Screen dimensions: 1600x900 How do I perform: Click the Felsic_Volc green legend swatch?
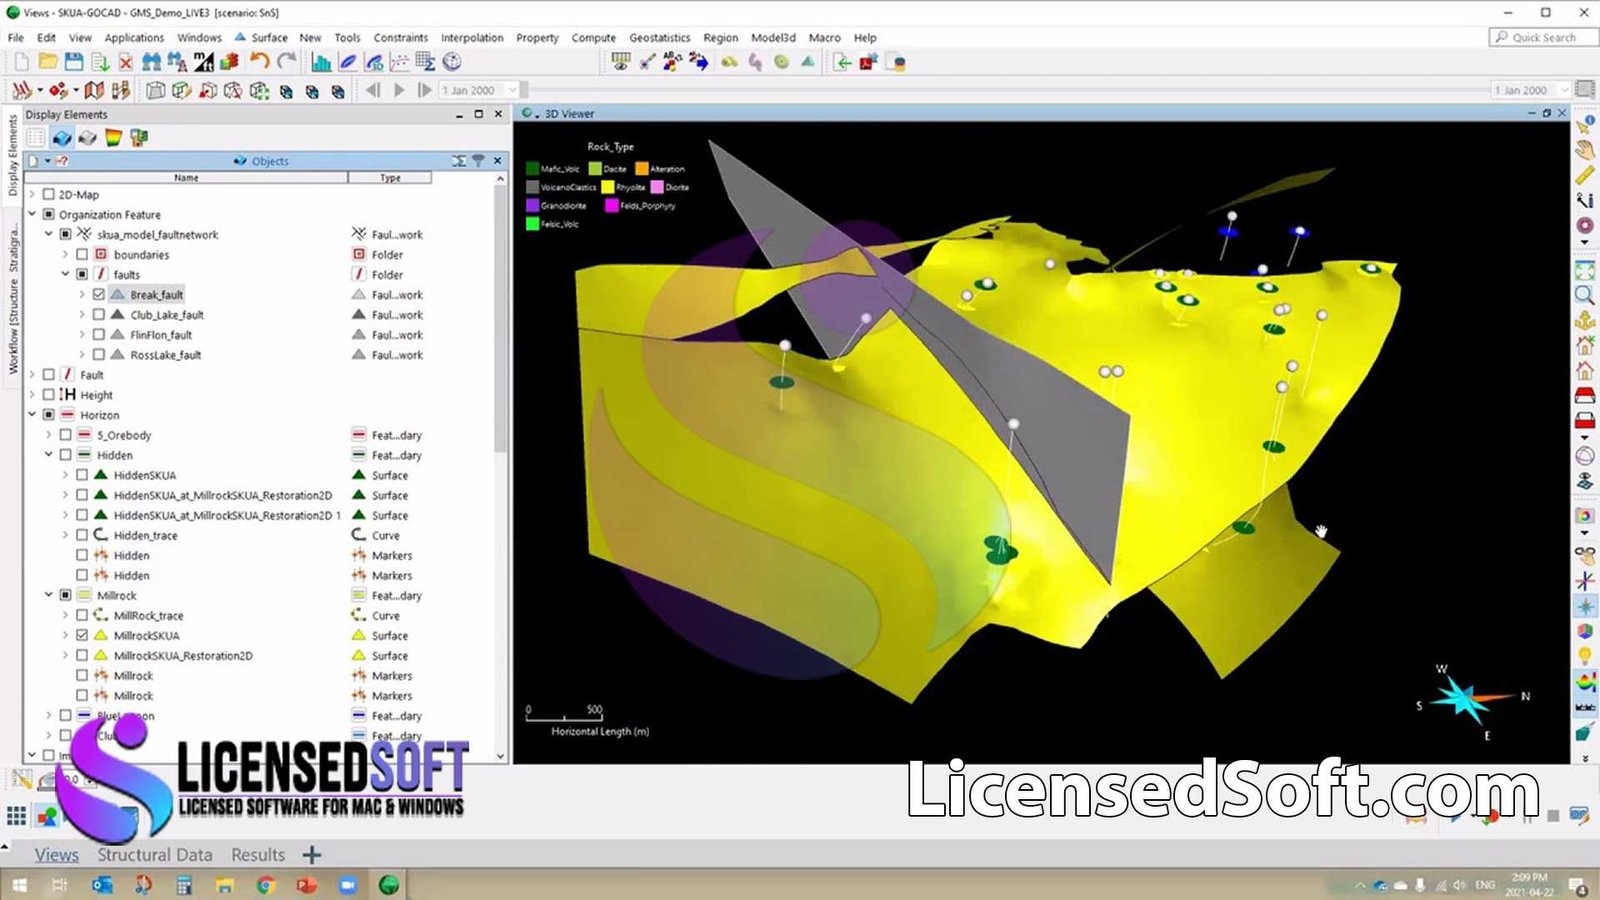coord(532,224)
